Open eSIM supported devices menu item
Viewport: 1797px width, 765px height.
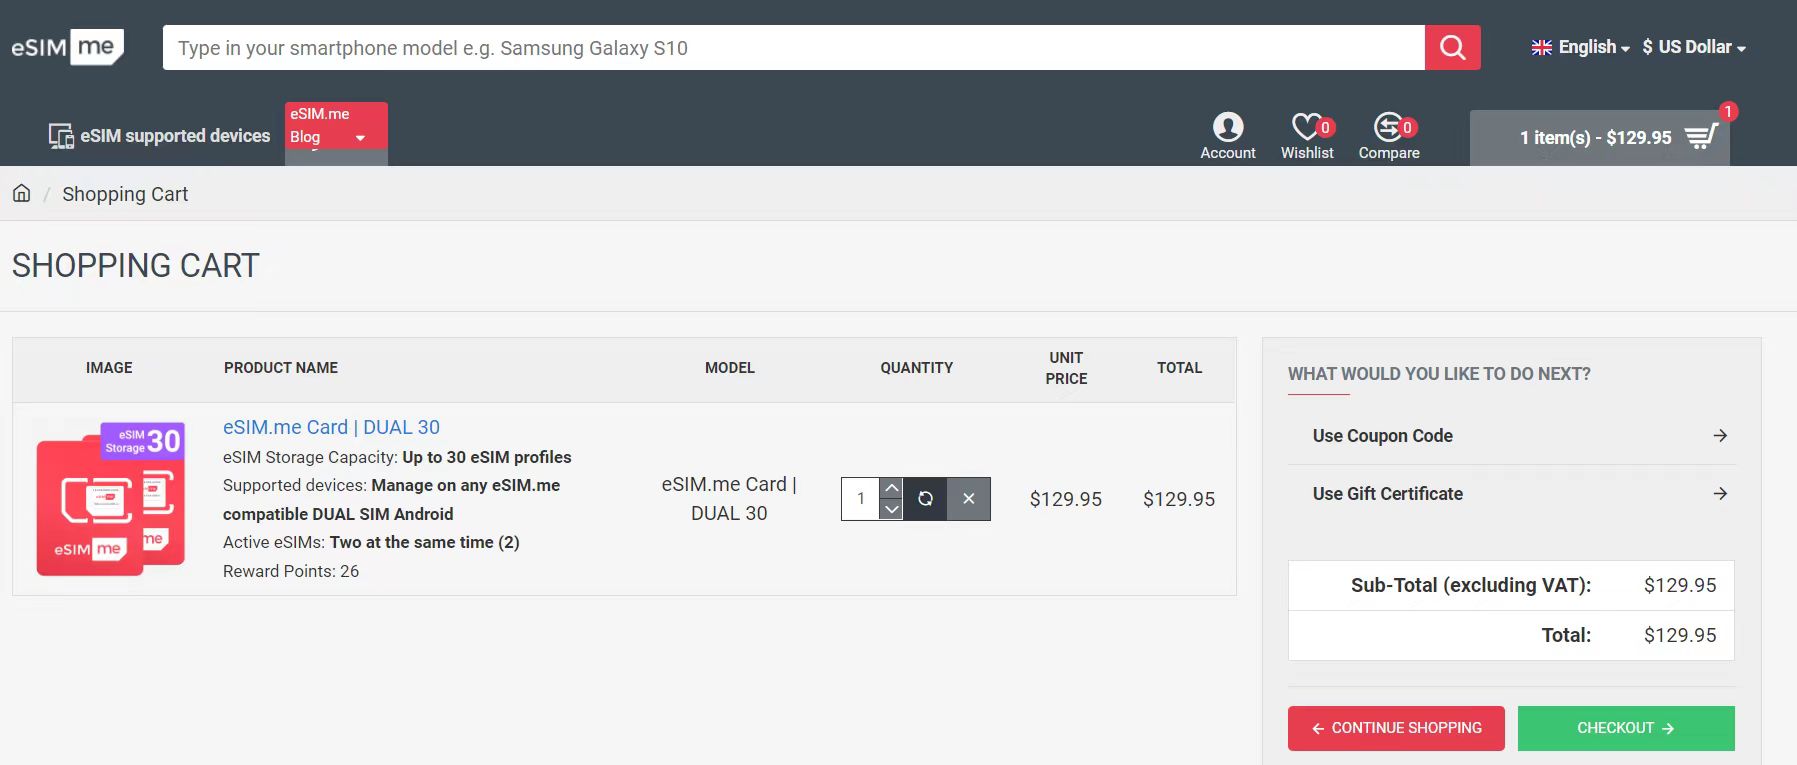click(x=160, y=136)
